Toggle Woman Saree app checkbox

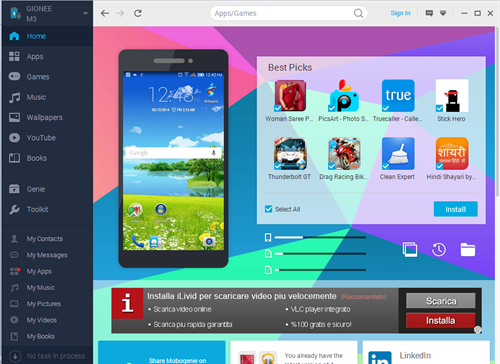point(278,108)
